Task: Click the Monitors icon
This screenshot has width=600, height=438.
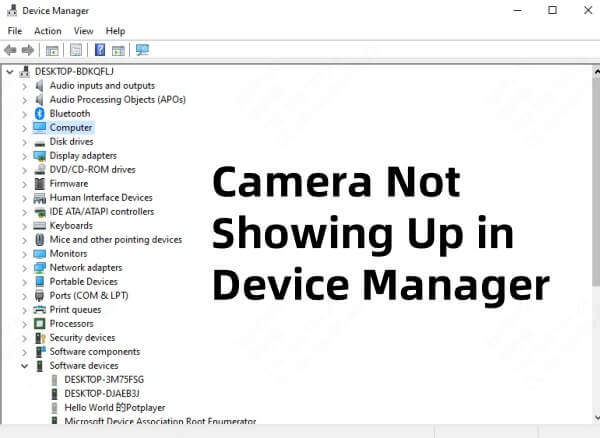Action: [39, 254]
